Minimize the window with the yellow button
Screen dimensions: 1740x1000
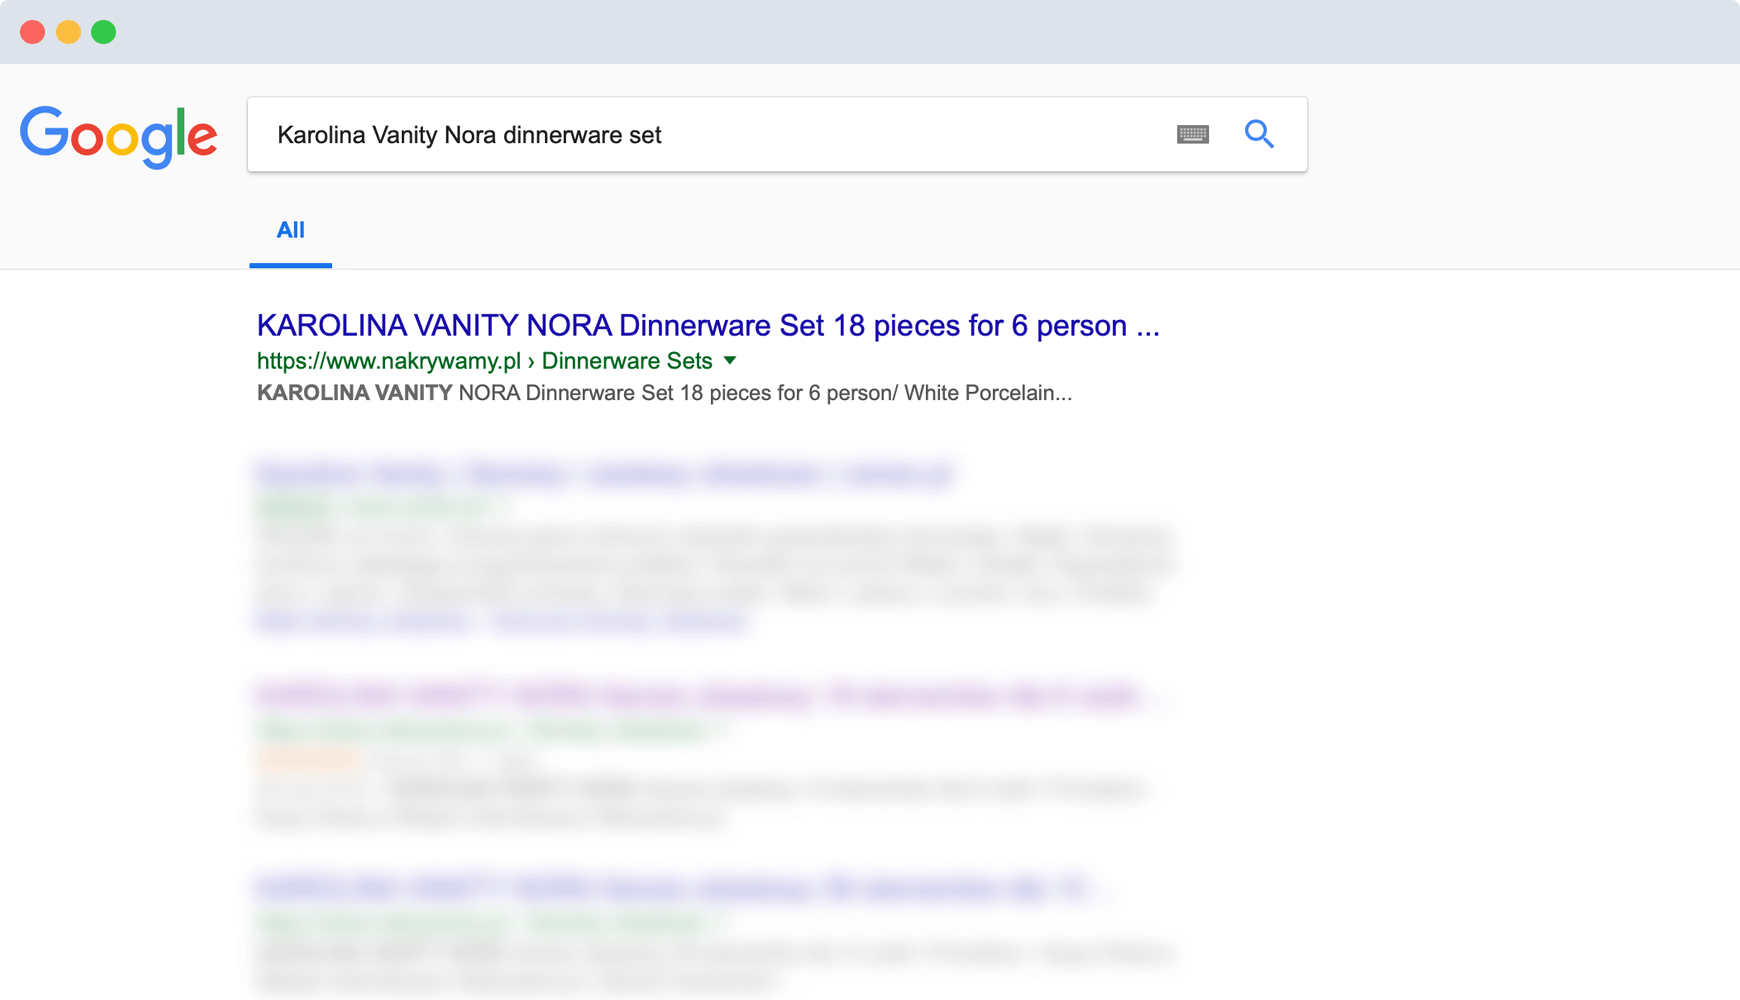pyautogui.click(x=68, y=32)
